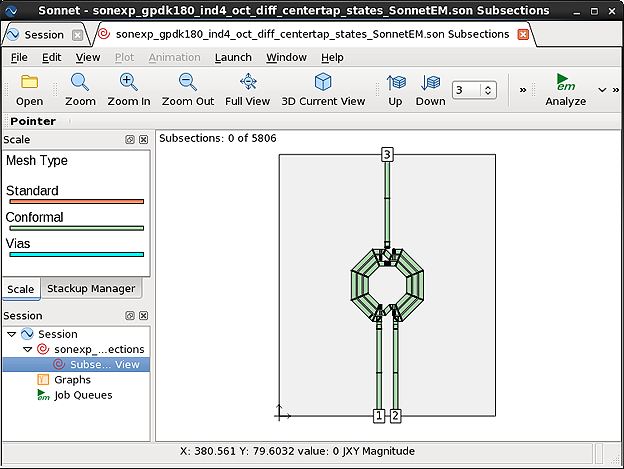Undock the Session panel

(x=130, y=315)
